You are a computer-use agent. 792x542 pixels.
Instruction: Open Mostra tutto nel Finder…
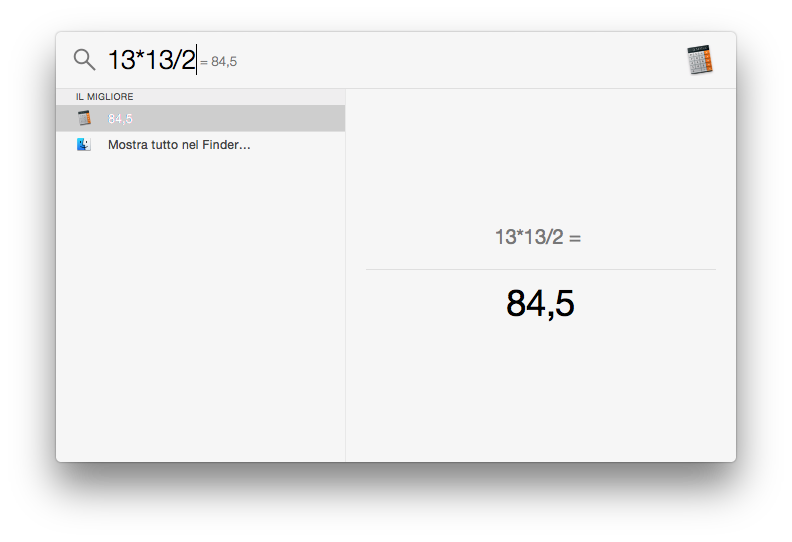coord(179,145)
